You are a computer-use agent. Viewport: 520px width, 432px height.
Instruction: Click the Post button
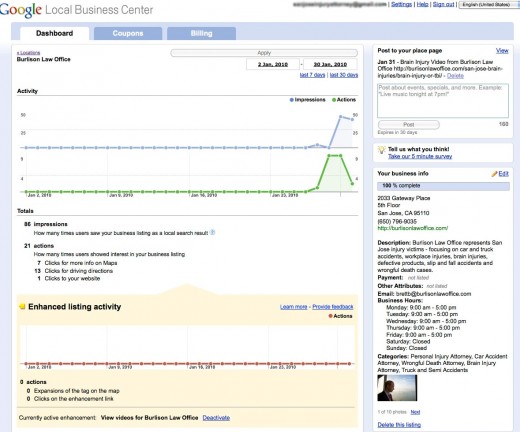point(409,125)
